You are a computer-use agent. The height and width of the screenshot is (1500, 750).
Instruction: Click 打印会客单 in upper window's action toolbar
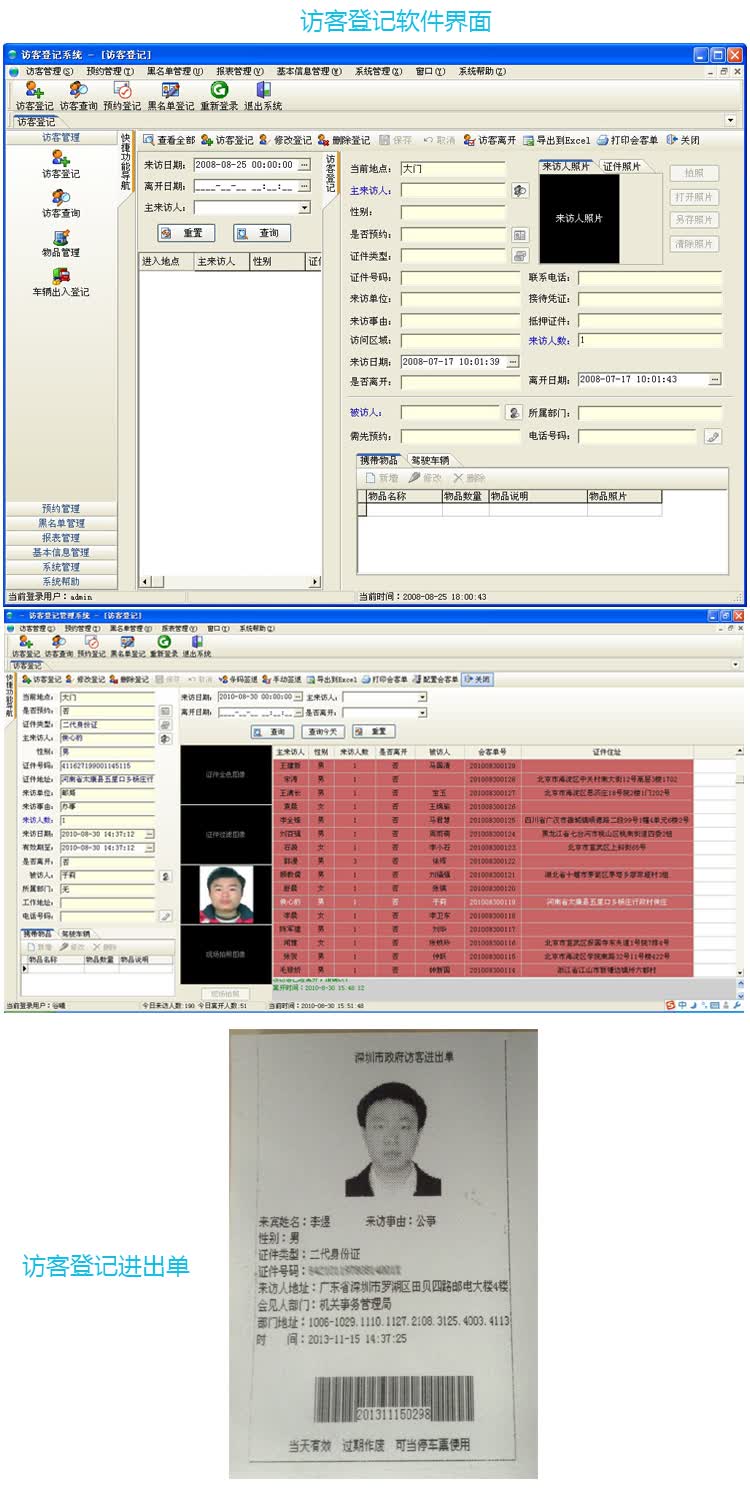pos(629,141)
